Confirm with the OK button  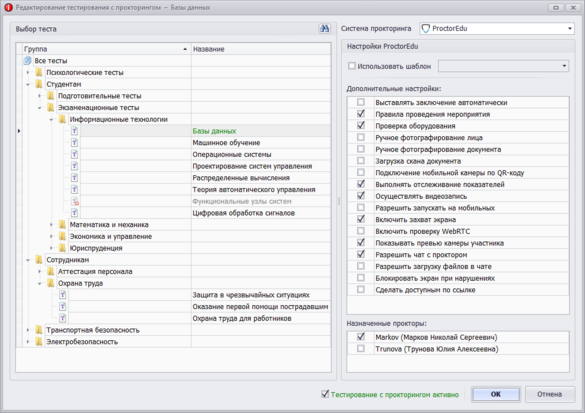click(496, 394)
